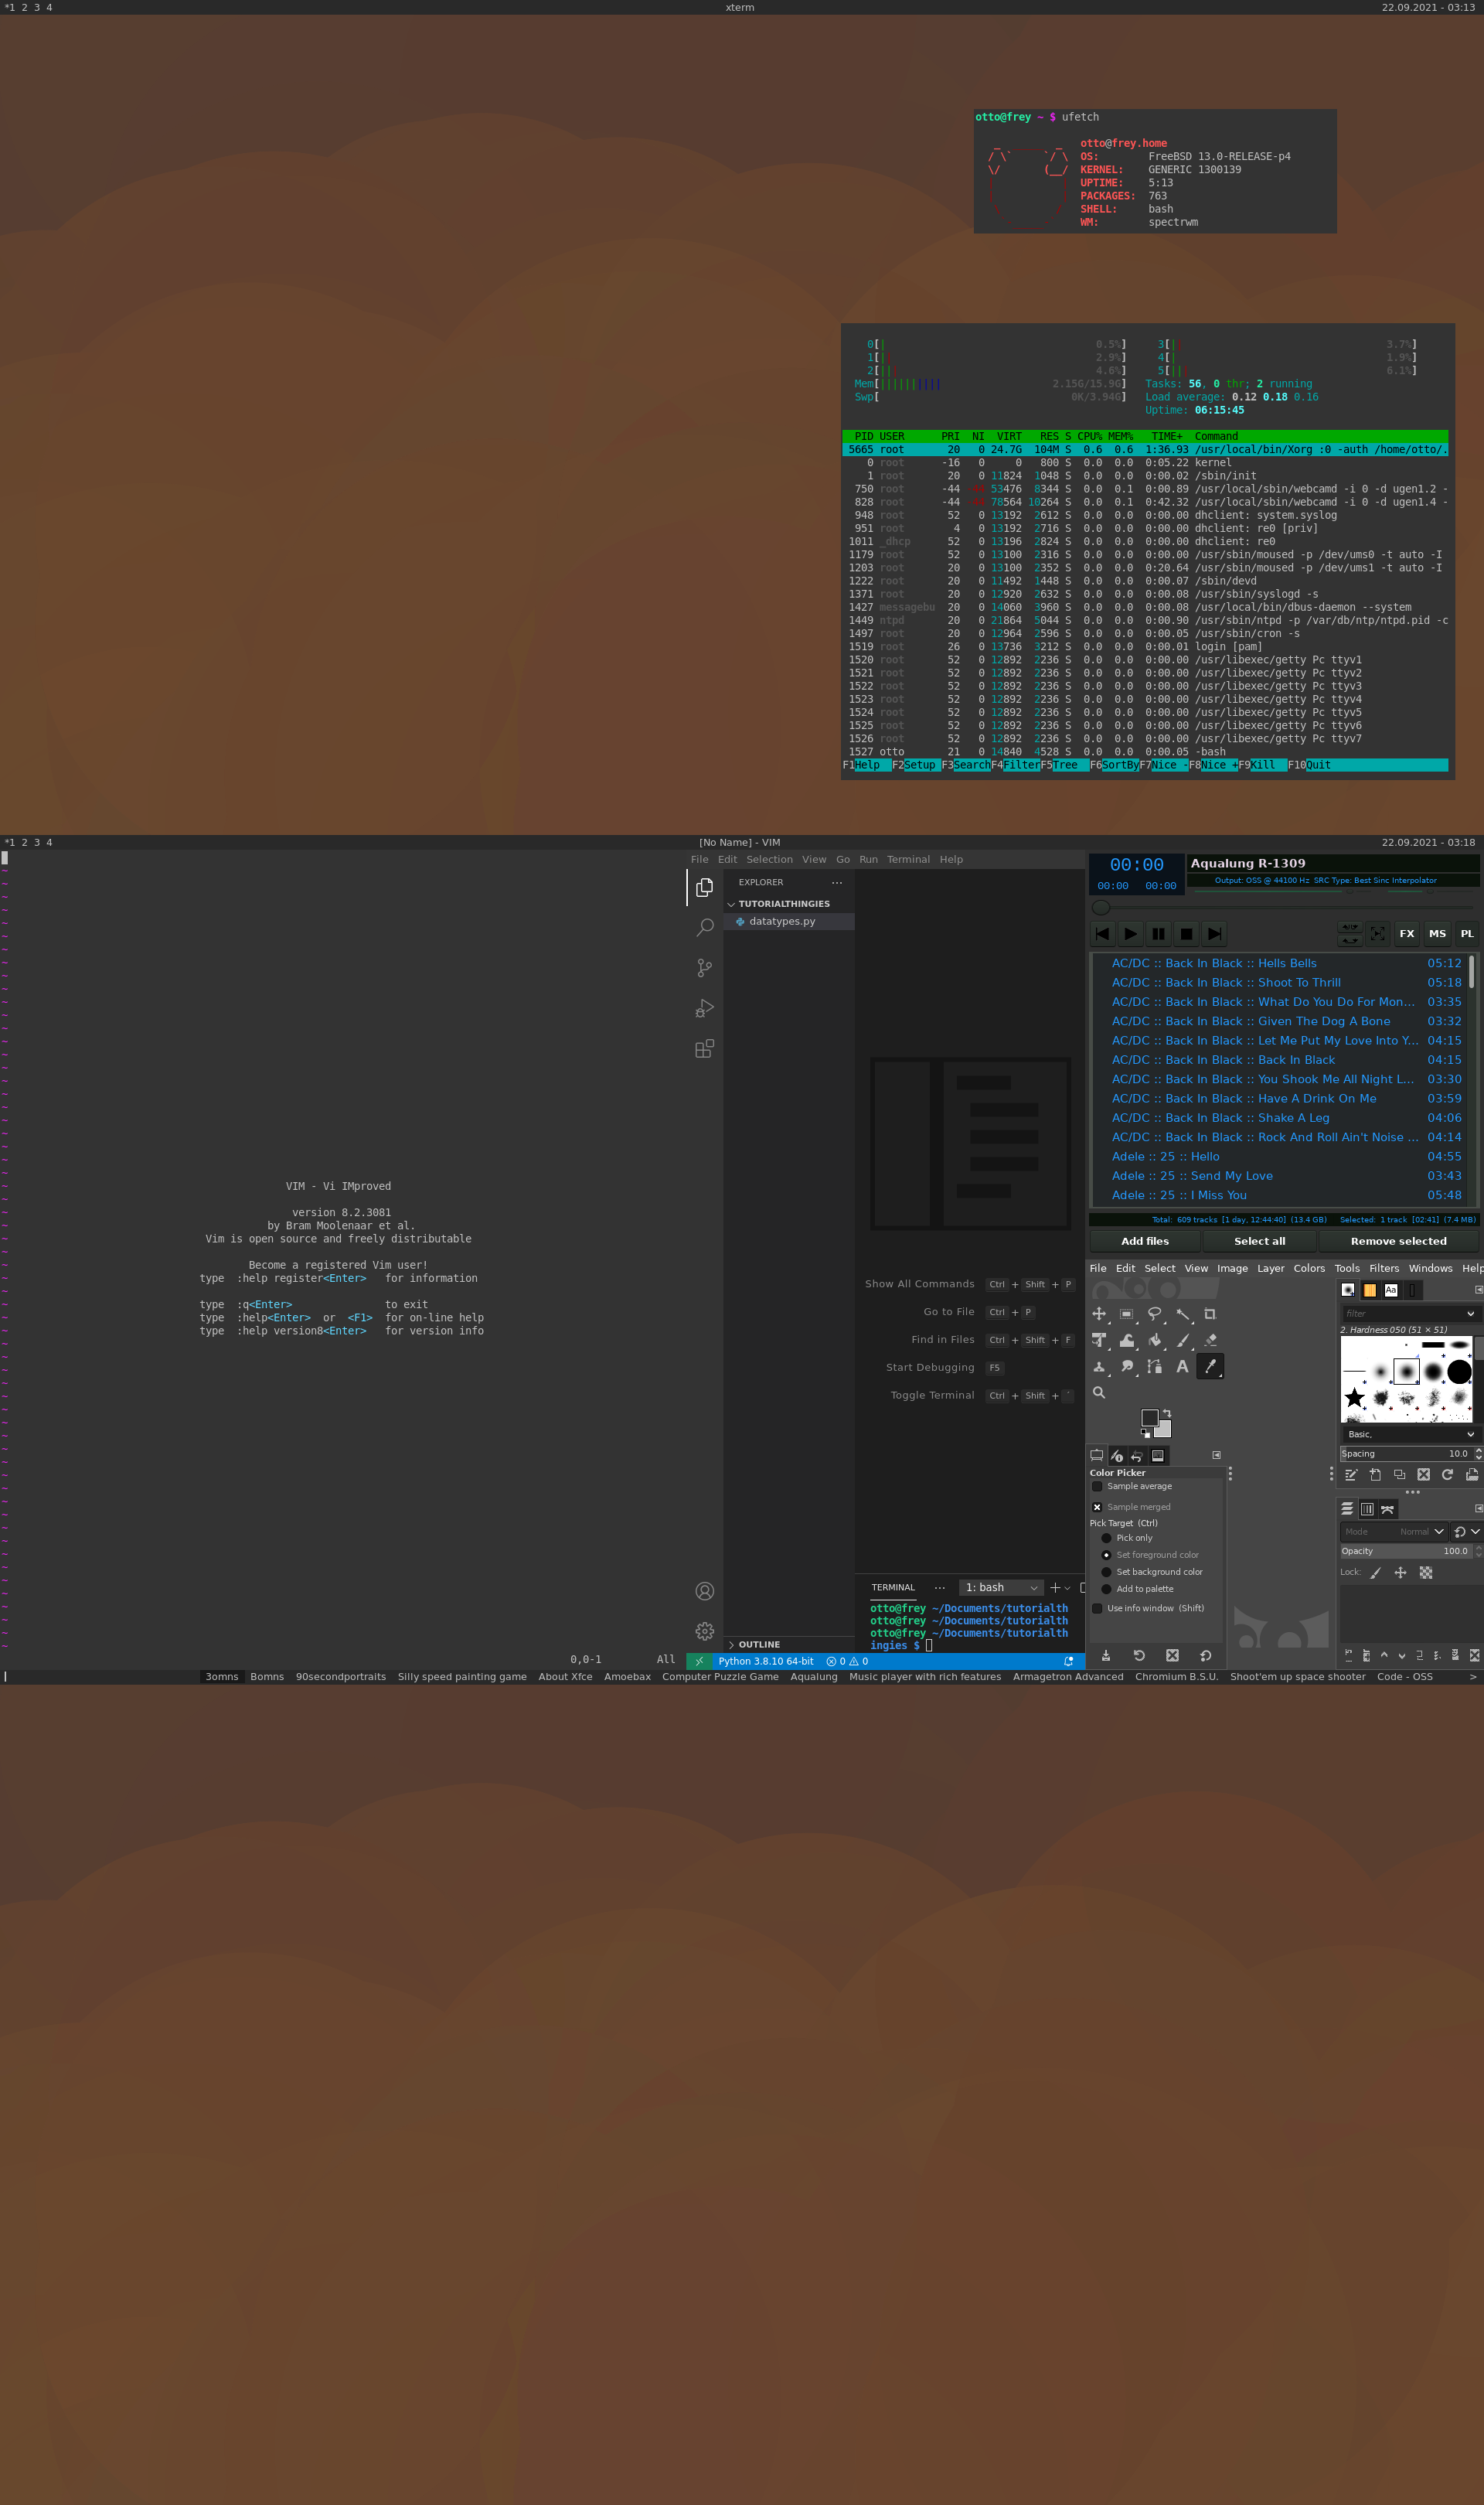Viewport: 1484px width, 2505px height.
Task: Check the Use info window option
Action: click(x=1097, y=1609)
